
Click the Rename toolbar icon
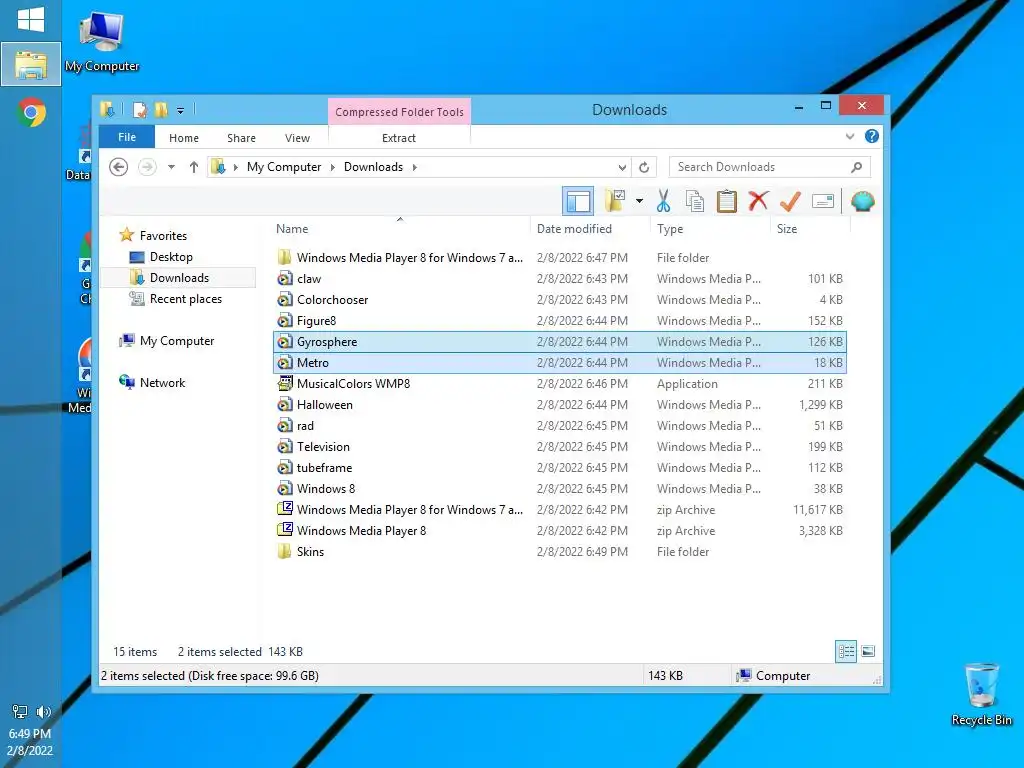(822, 201)
